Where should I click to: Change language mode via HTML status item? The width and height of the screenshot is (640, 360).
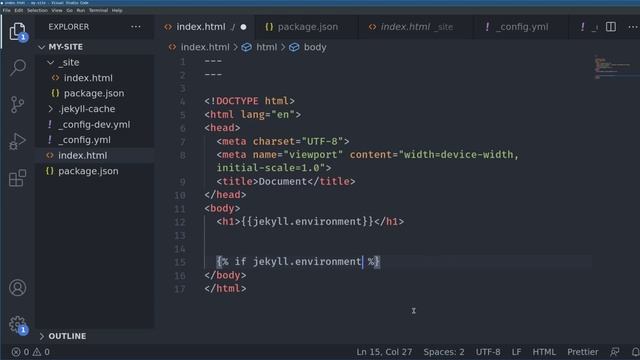[544, 352]
